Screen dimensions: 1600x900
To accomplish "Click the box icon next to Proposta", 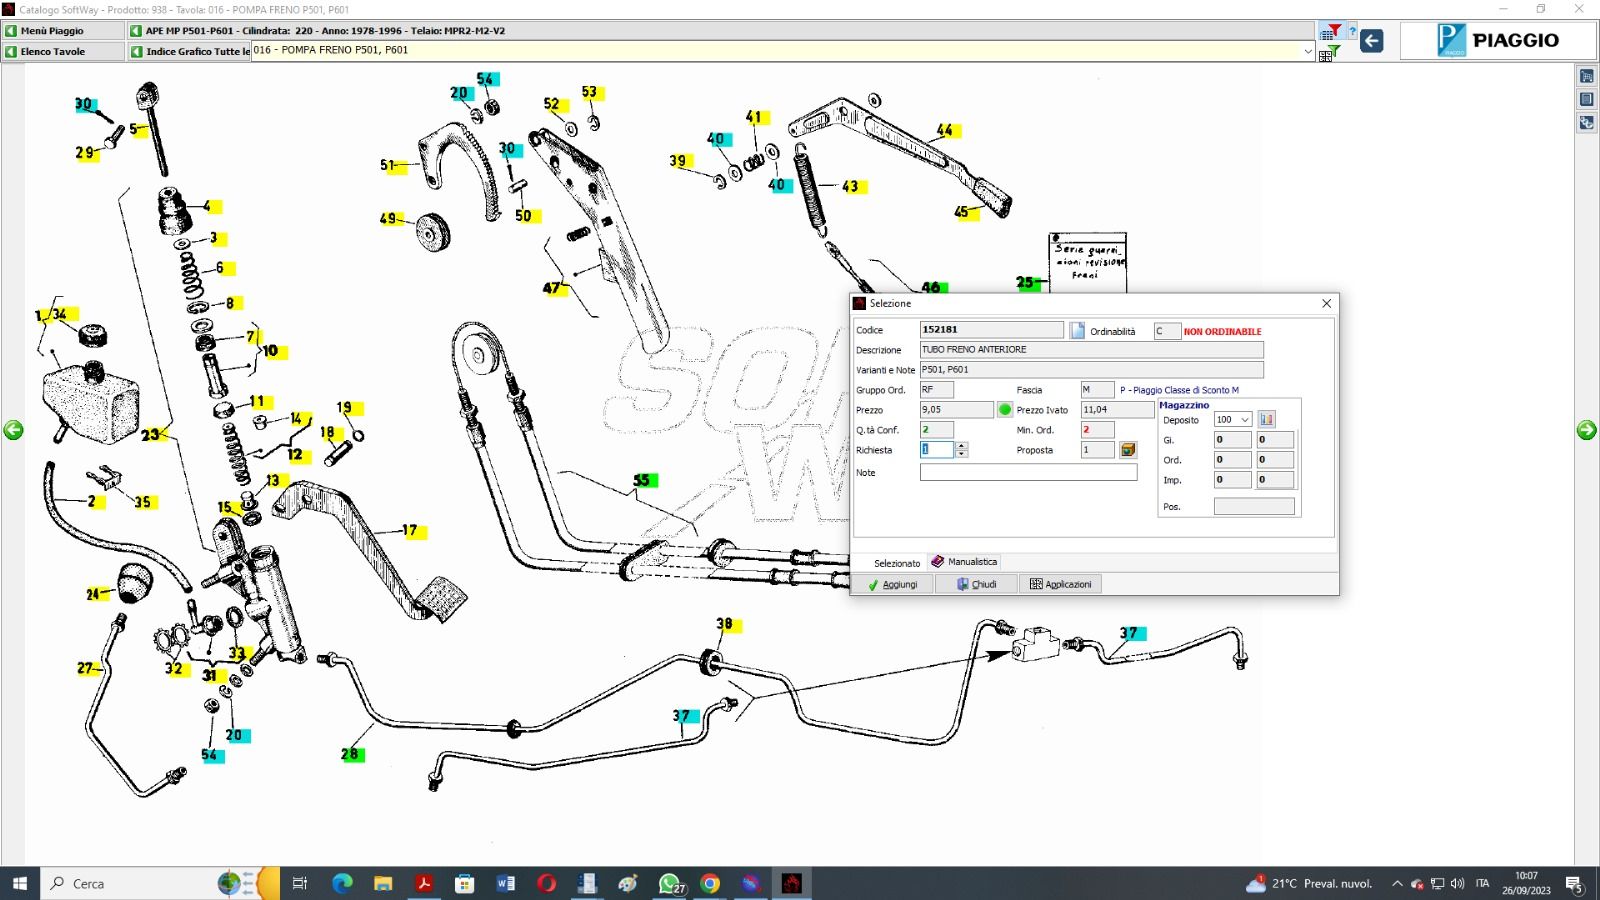I will point(1128,450).
